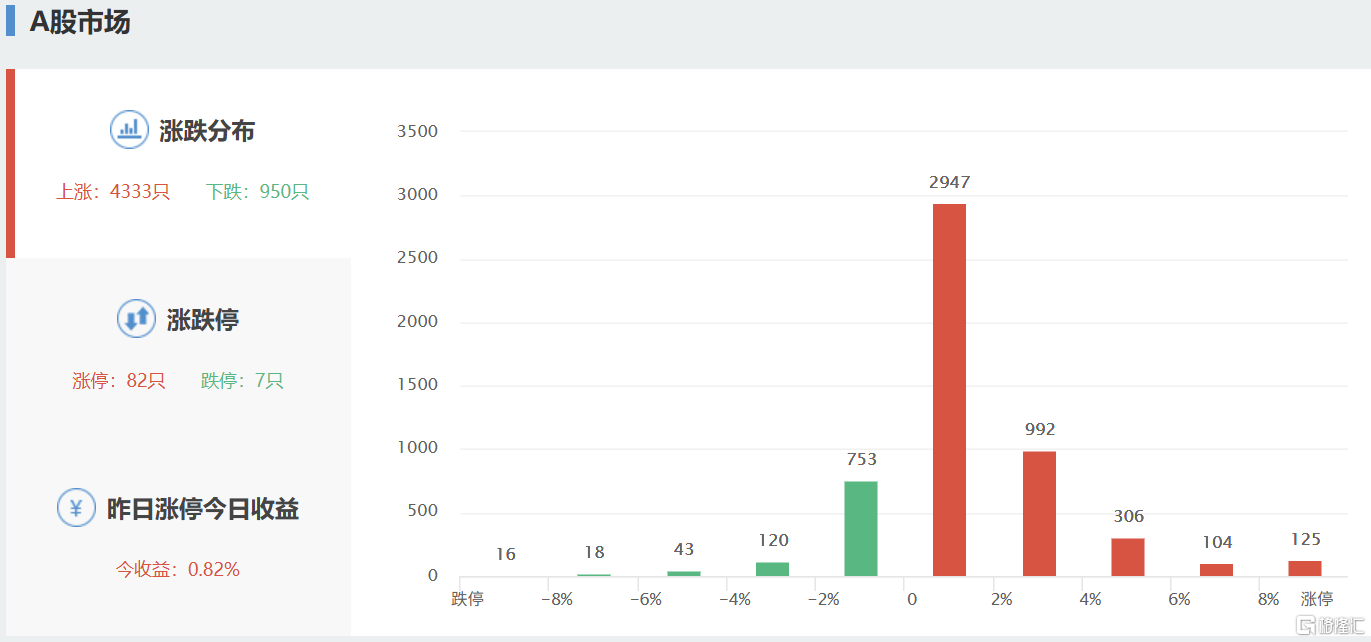This screenshot has width=1371, height=642.
Task: Click the 上涨：4333只 text
Action: tap(113, 192)
